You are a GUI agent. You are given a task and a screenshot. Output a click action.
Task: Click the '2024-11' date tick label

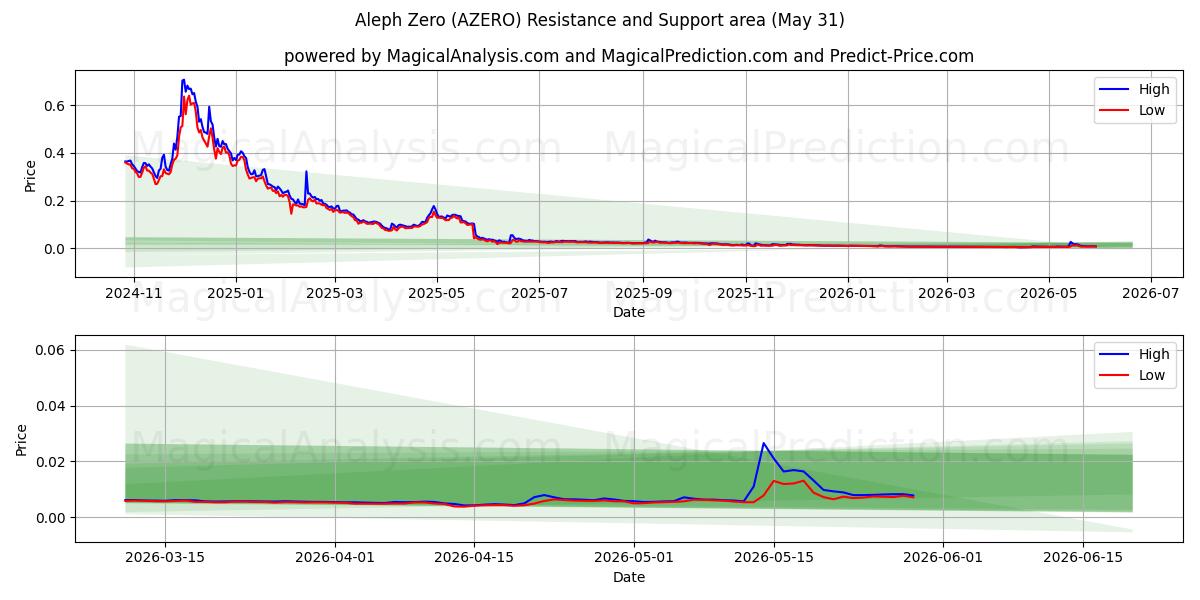click(x=133, y=293)
